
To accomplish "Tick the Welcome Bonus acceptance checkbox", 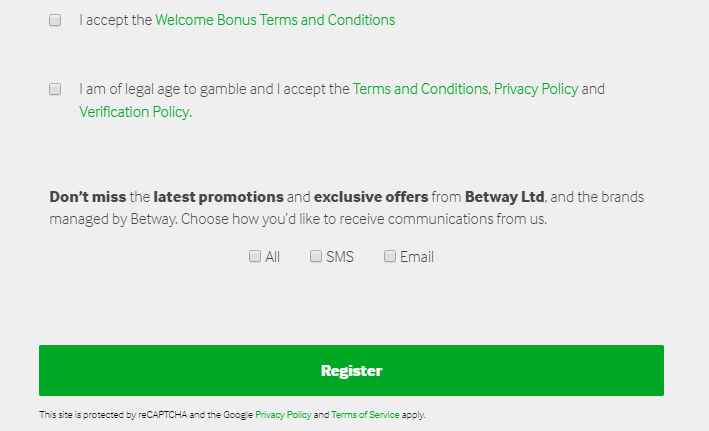I will (55, 20).
